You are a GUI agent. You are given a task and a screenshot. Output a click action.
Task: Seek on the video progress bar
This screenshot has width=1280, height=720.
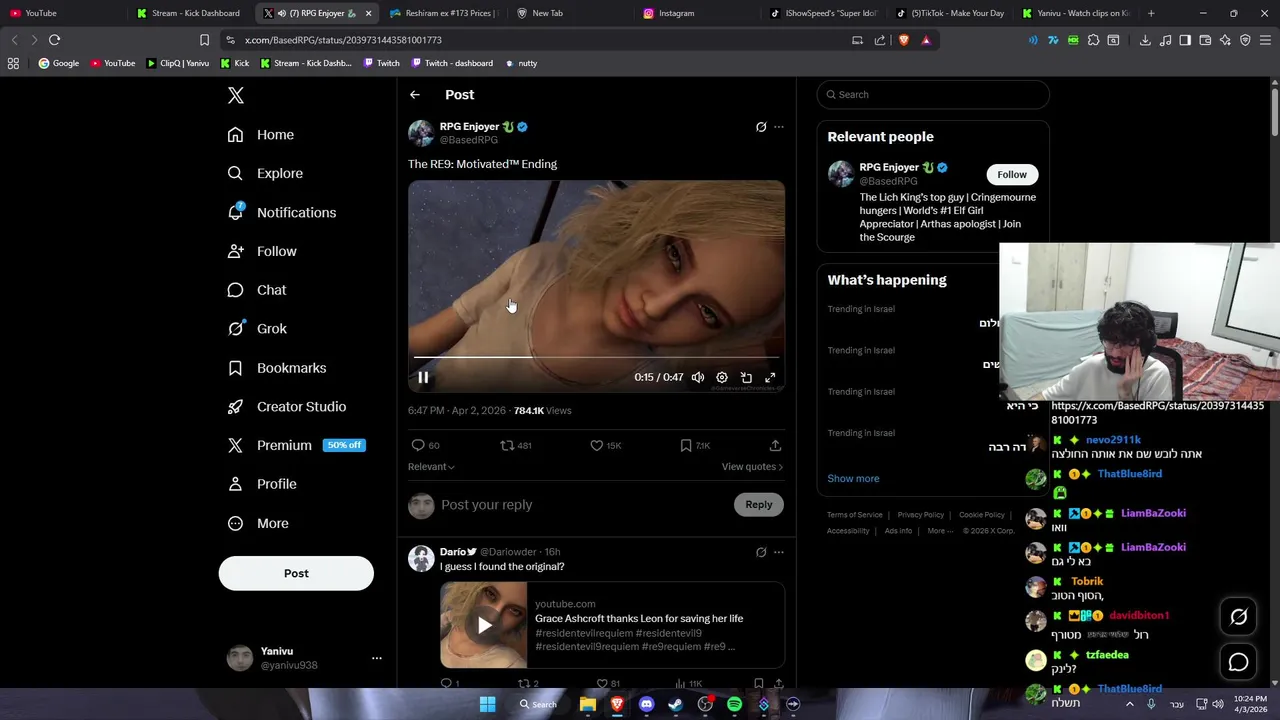point(596,356)
